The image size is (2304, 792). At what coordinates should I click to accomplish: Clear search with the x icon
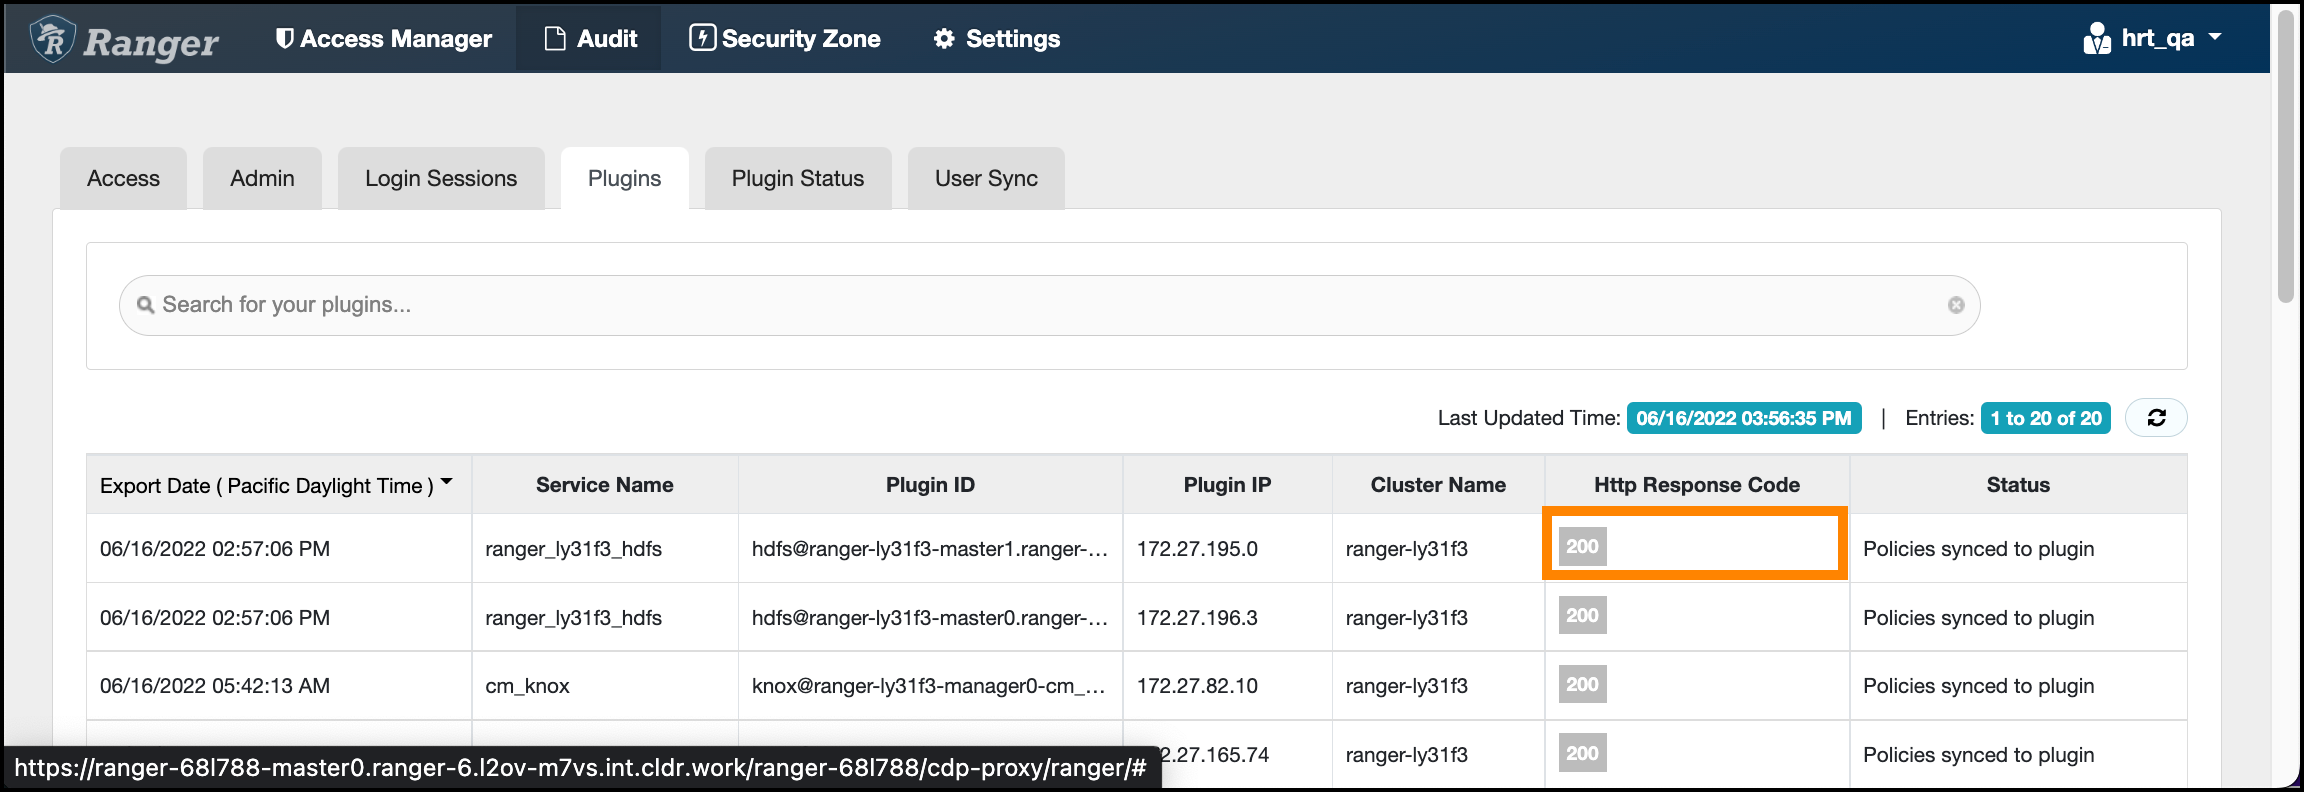(x=1955, y=305)
